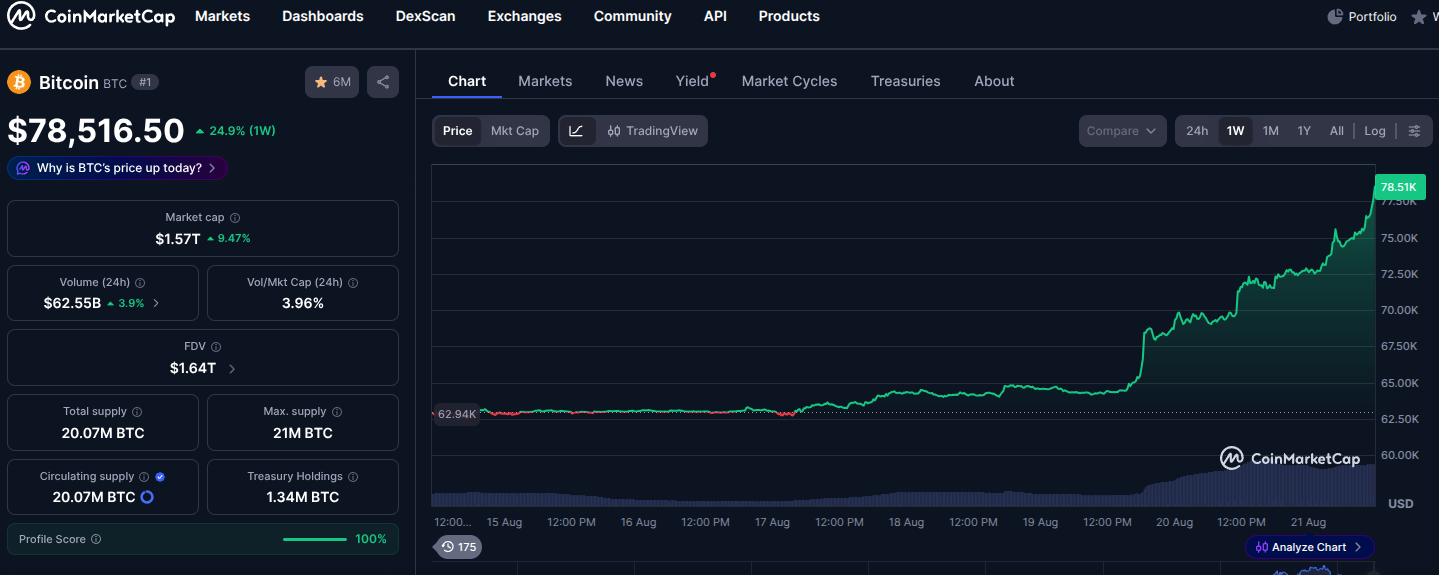Select the 1W time range

(1236, 131)
